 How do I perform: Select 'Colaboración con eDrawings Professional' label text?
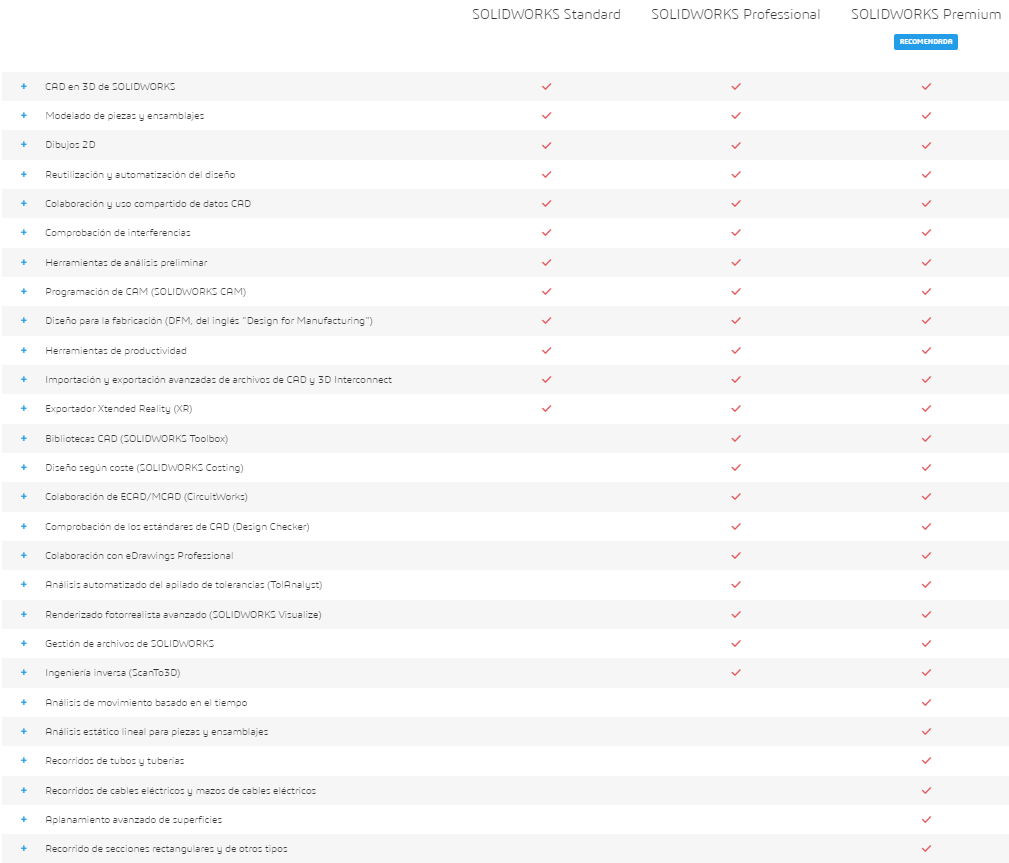coord(139,555)
